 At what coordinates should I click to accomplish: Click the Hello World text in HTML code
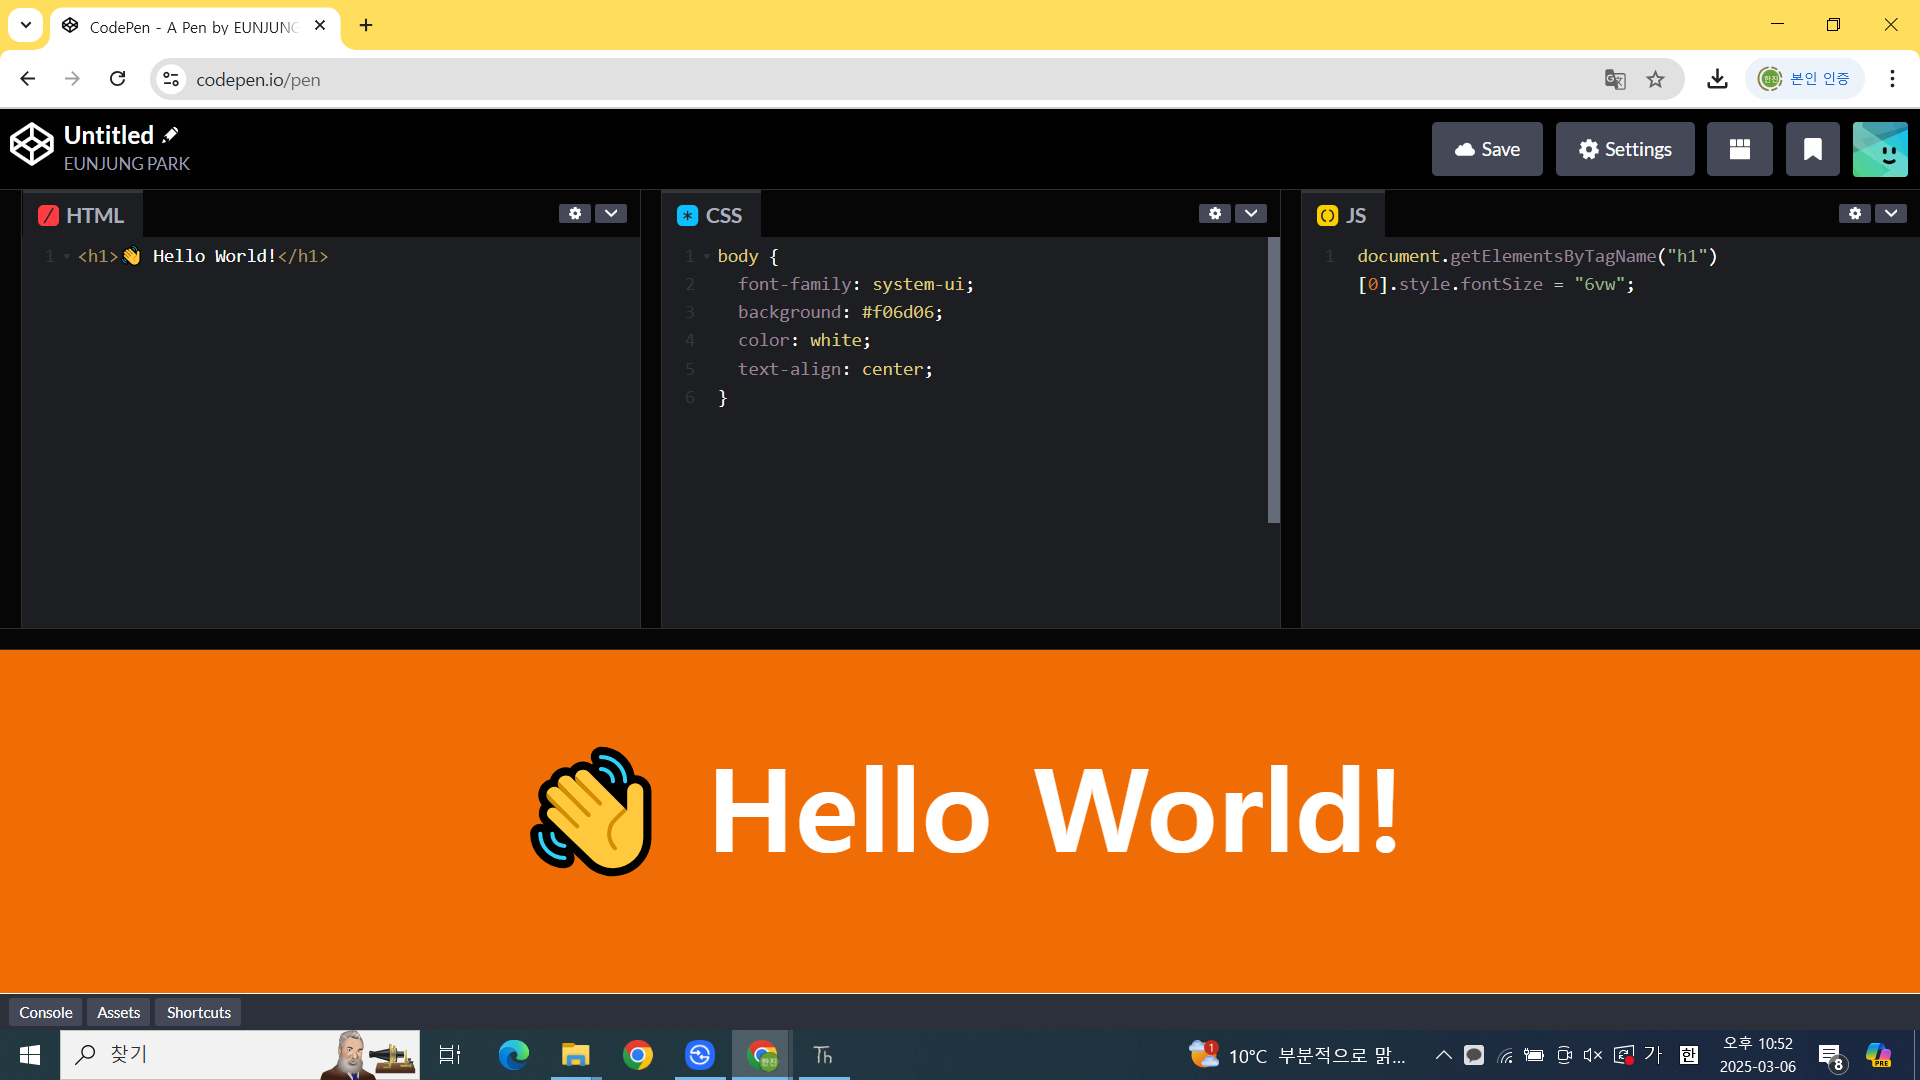point(214,256)
